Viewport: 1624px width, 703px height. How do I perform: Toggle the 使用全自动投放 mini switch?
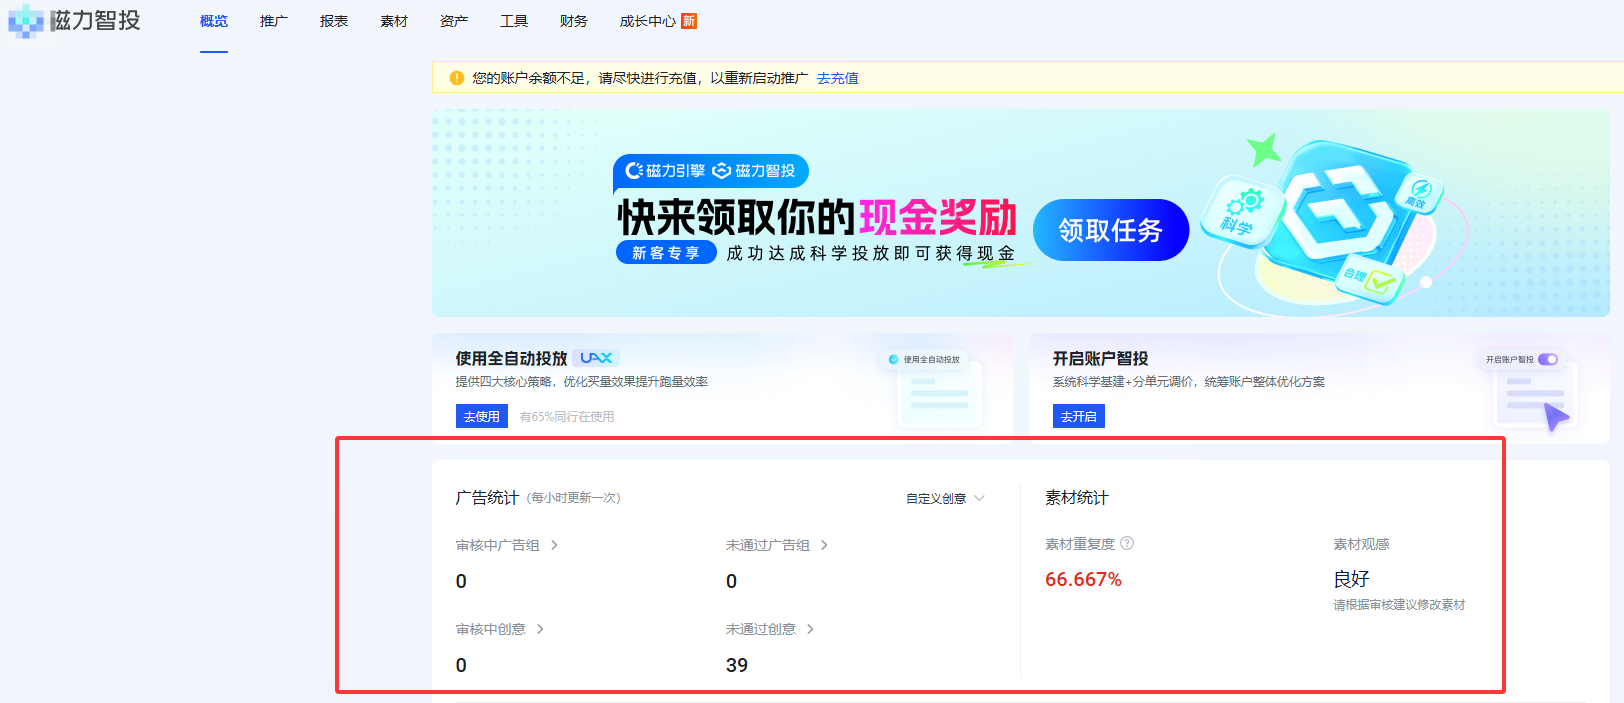click(x=894, y=359)
